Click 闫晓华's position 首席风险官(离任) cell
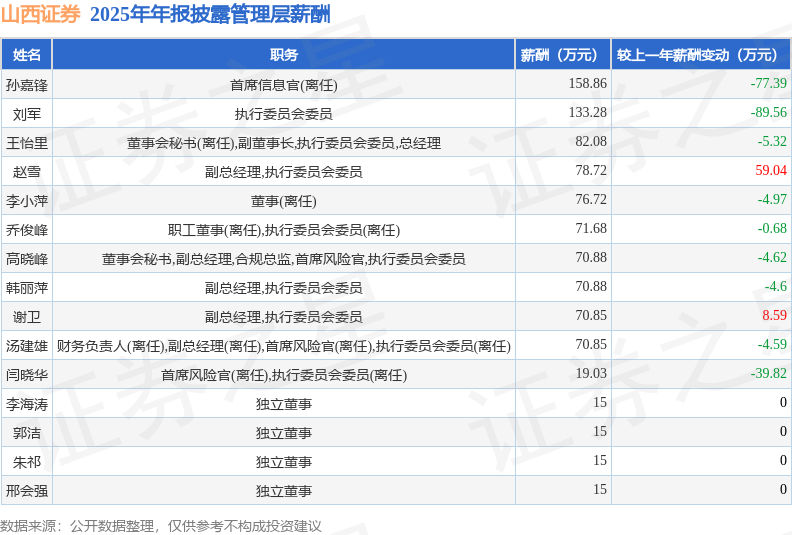The width and height of the screenshot is (792, 535). point(283,375)
